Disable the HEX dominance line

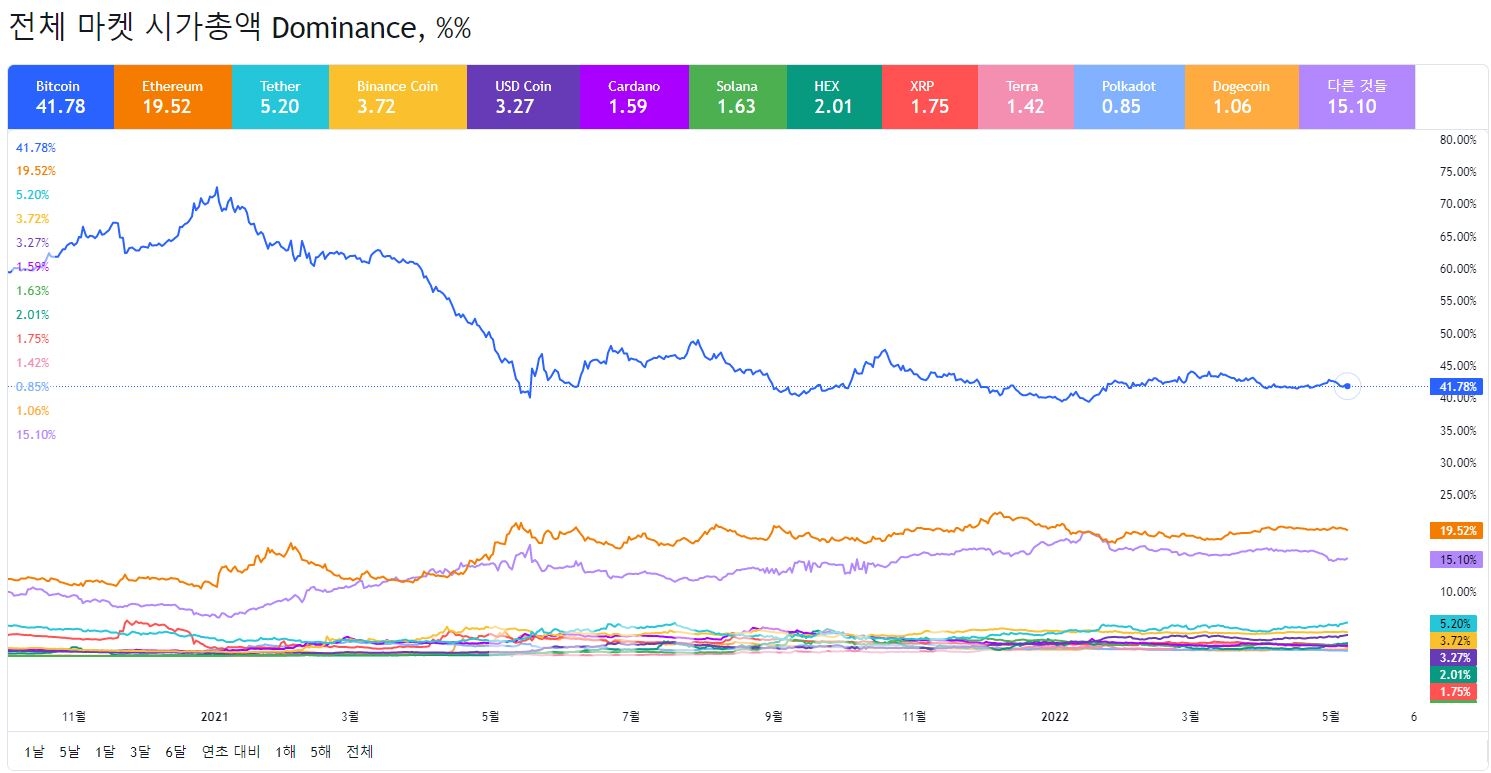[x=834, y=96]
